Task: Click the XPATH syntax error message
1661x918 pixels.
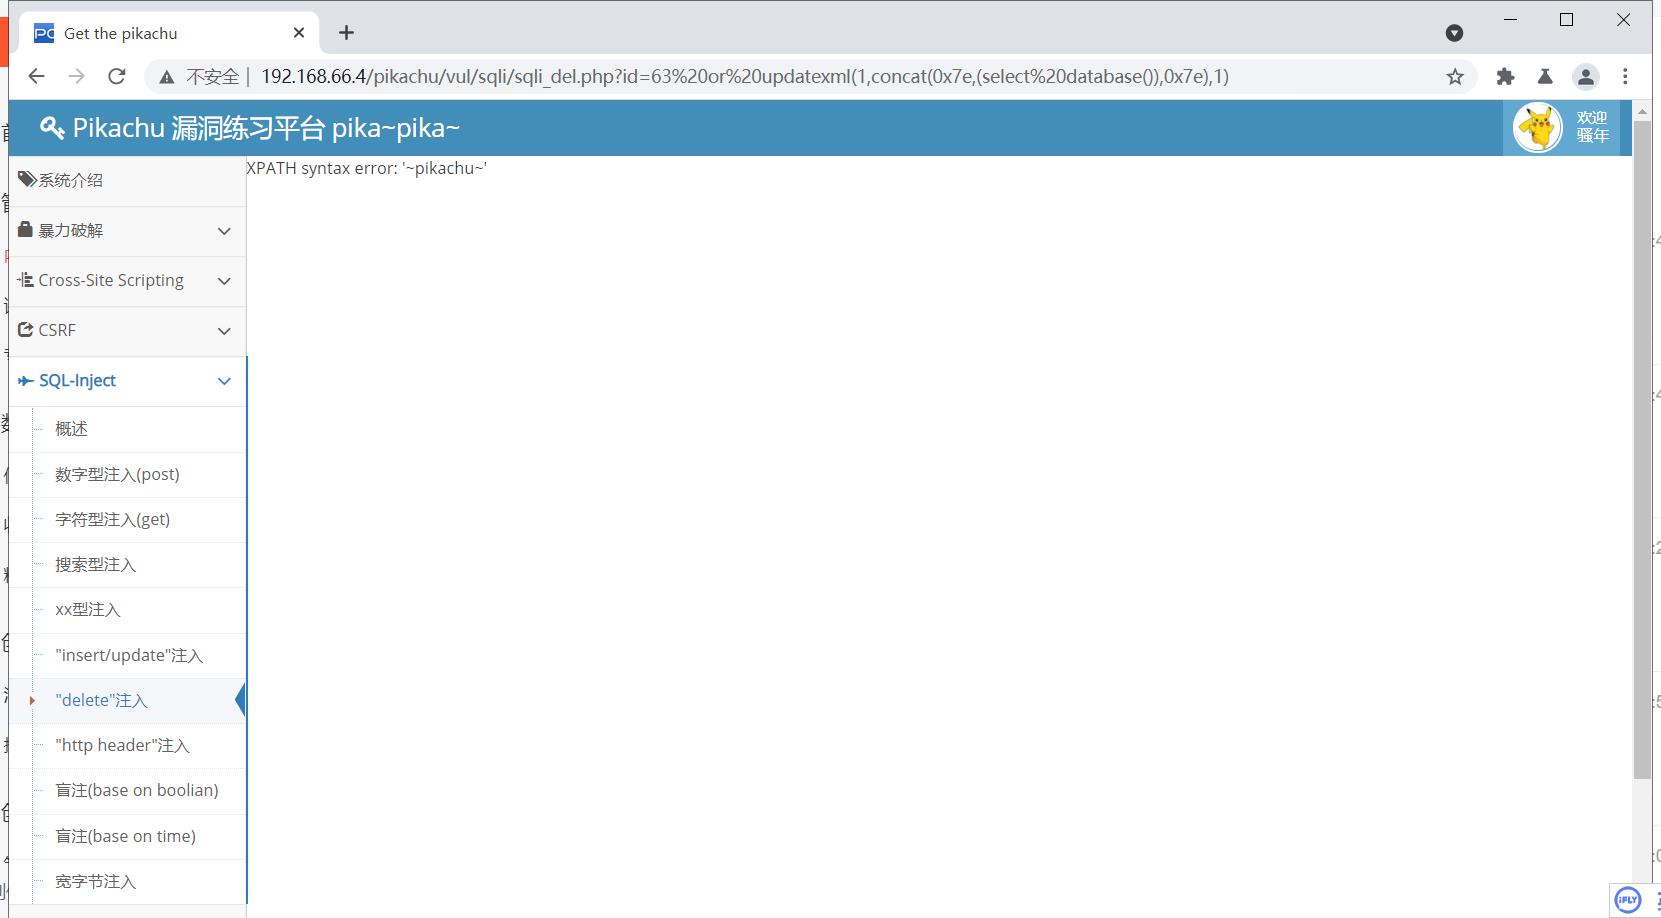Action: tap(367, 168)
